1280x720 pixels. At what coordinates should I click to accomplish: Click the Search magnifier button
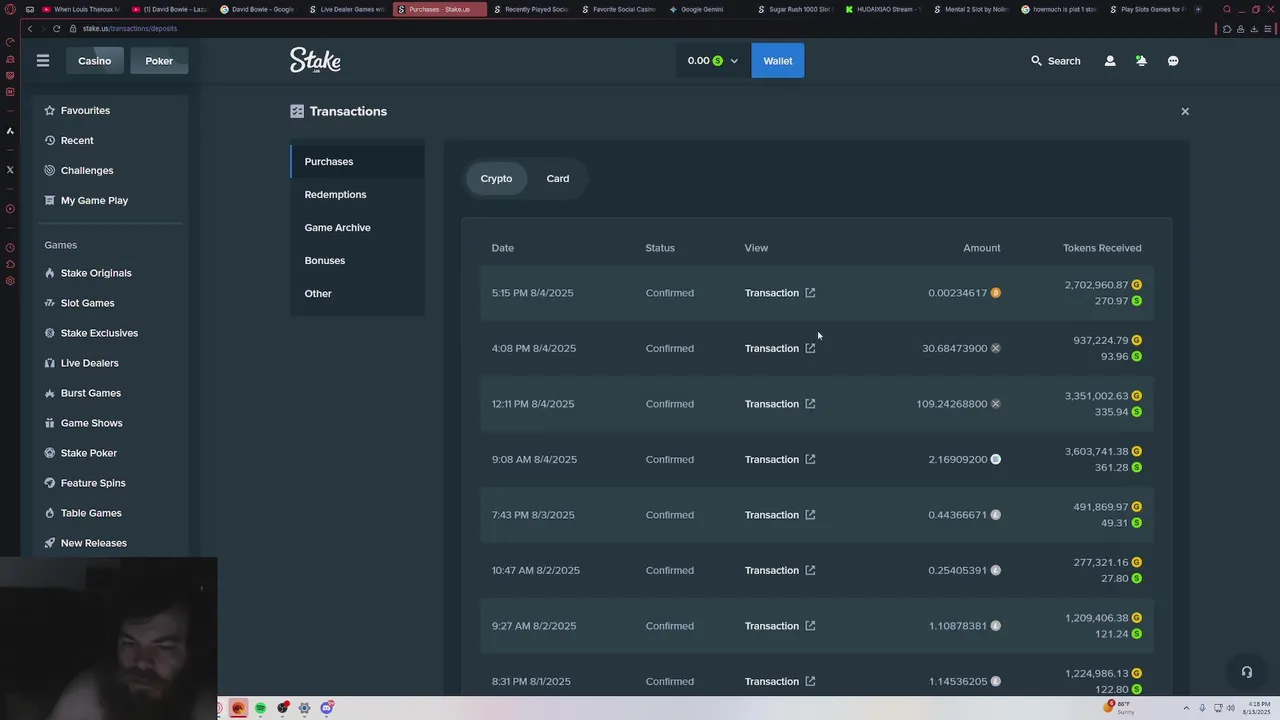point(1056,61)
